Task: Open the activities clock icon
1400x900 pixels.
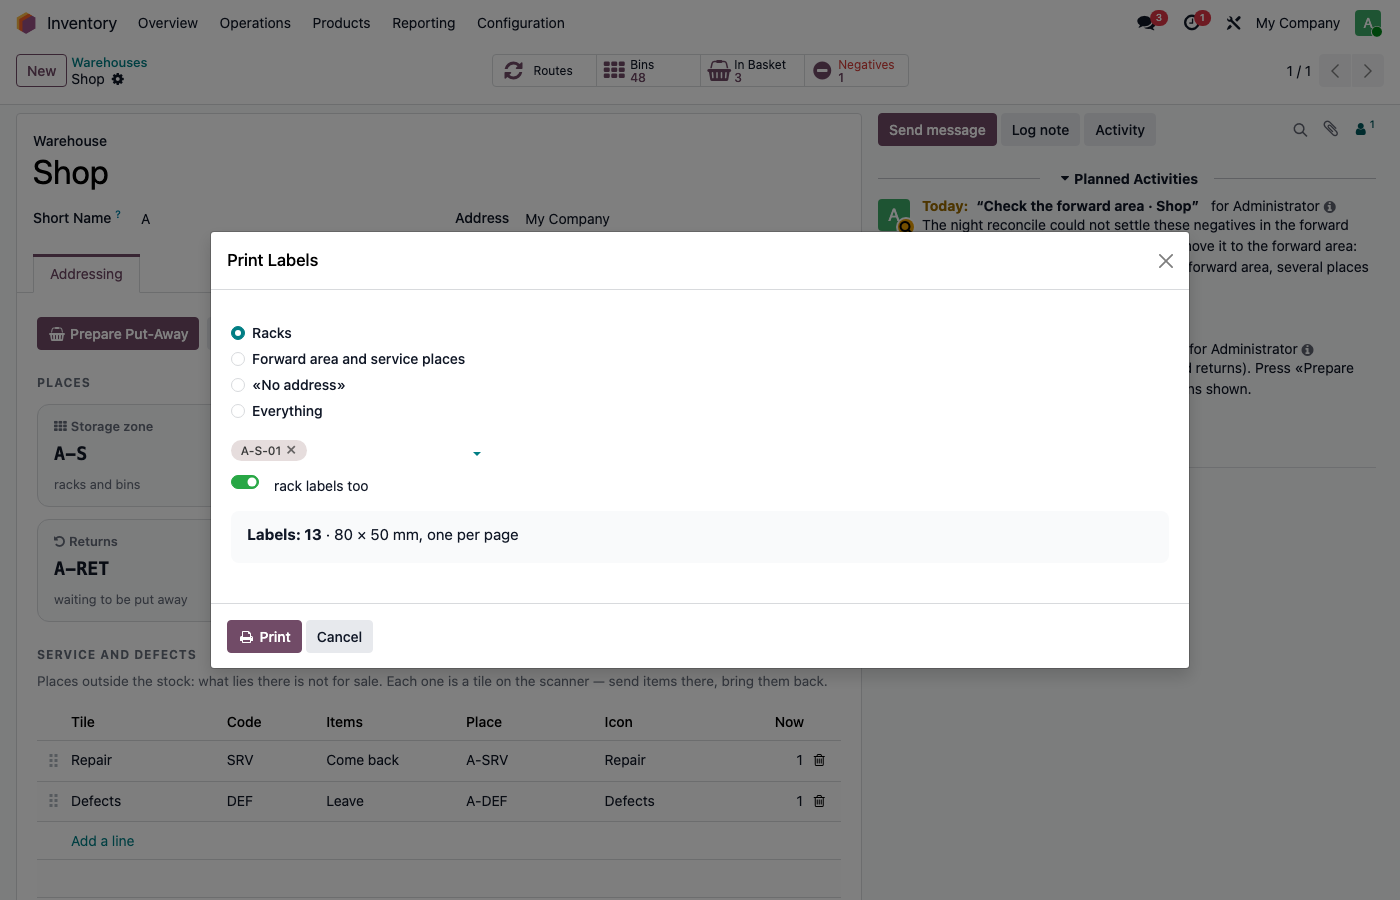Action: (x=1192, y=23)
